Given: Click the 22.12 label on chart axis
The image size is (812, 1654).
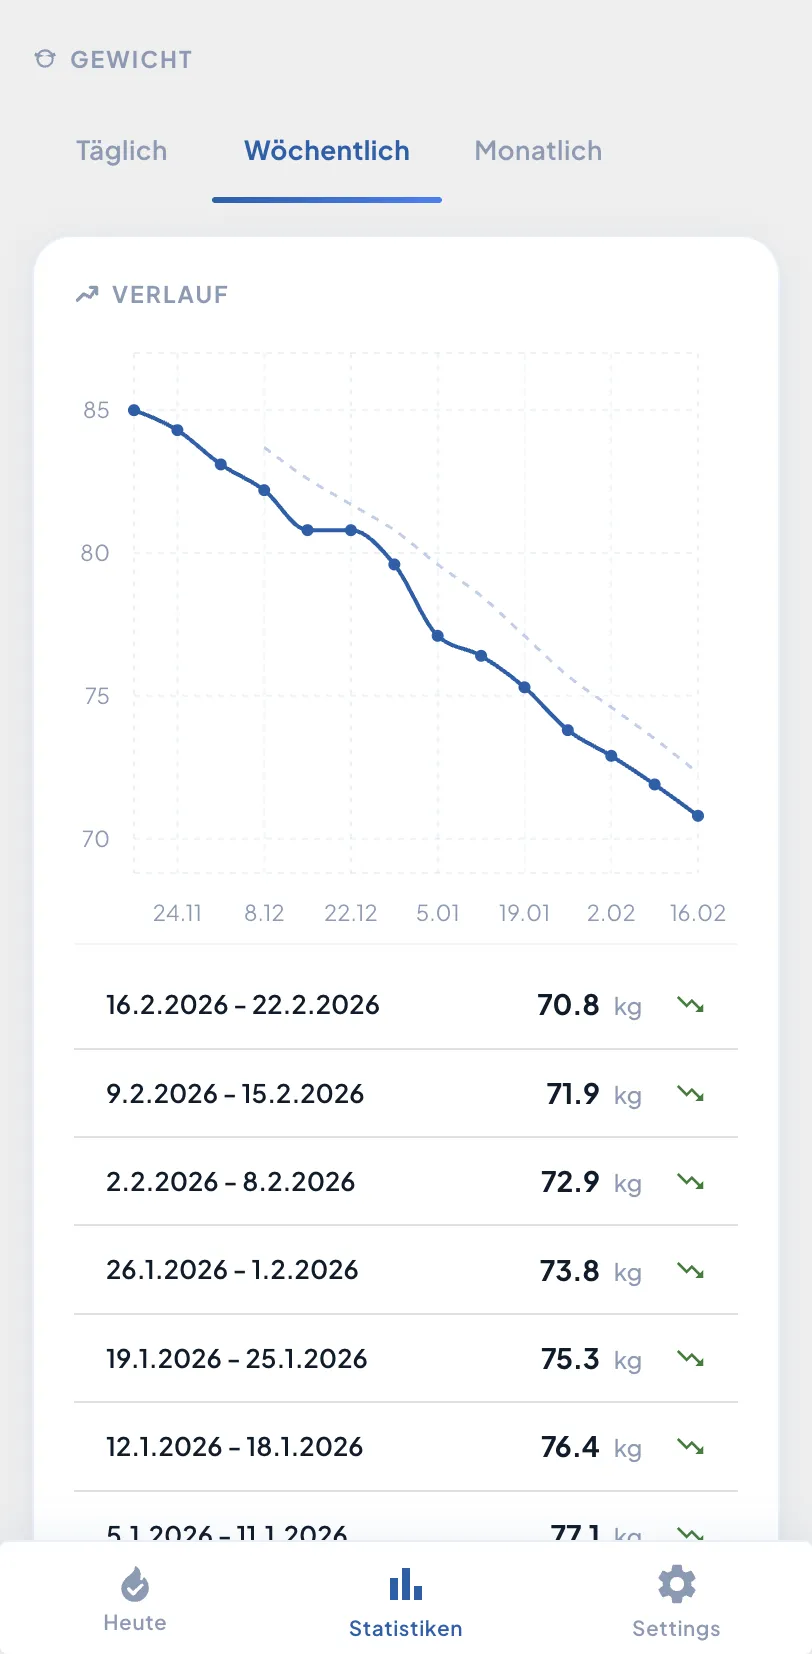Looking at the screenshot, I should 351,913.
